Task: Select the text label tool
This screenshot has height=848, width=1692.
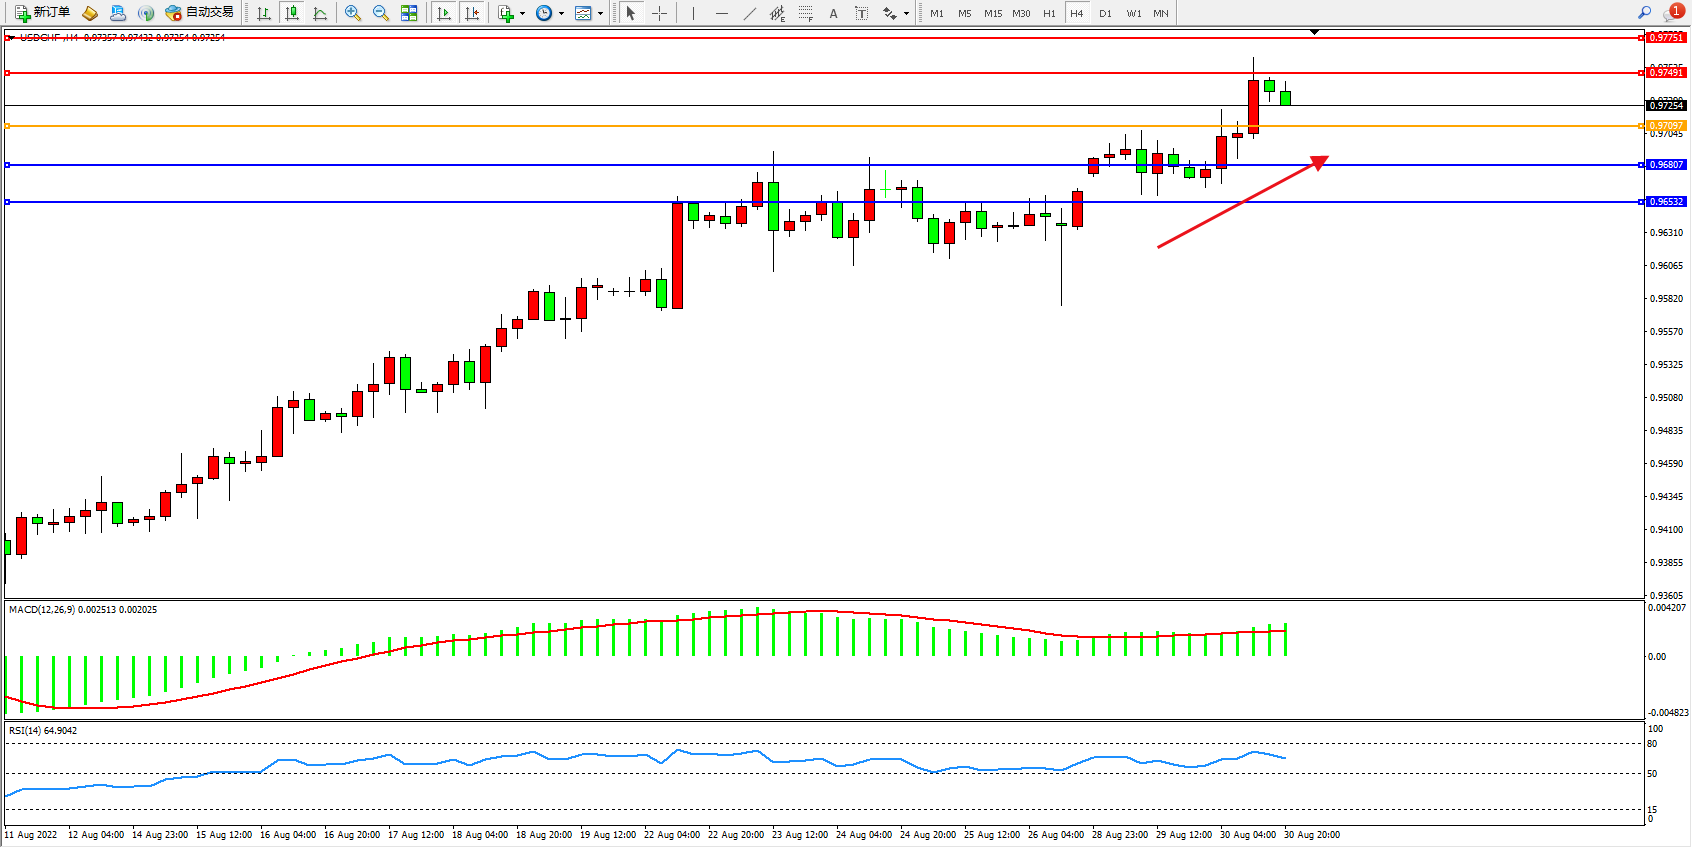Action: coord(862,13)
